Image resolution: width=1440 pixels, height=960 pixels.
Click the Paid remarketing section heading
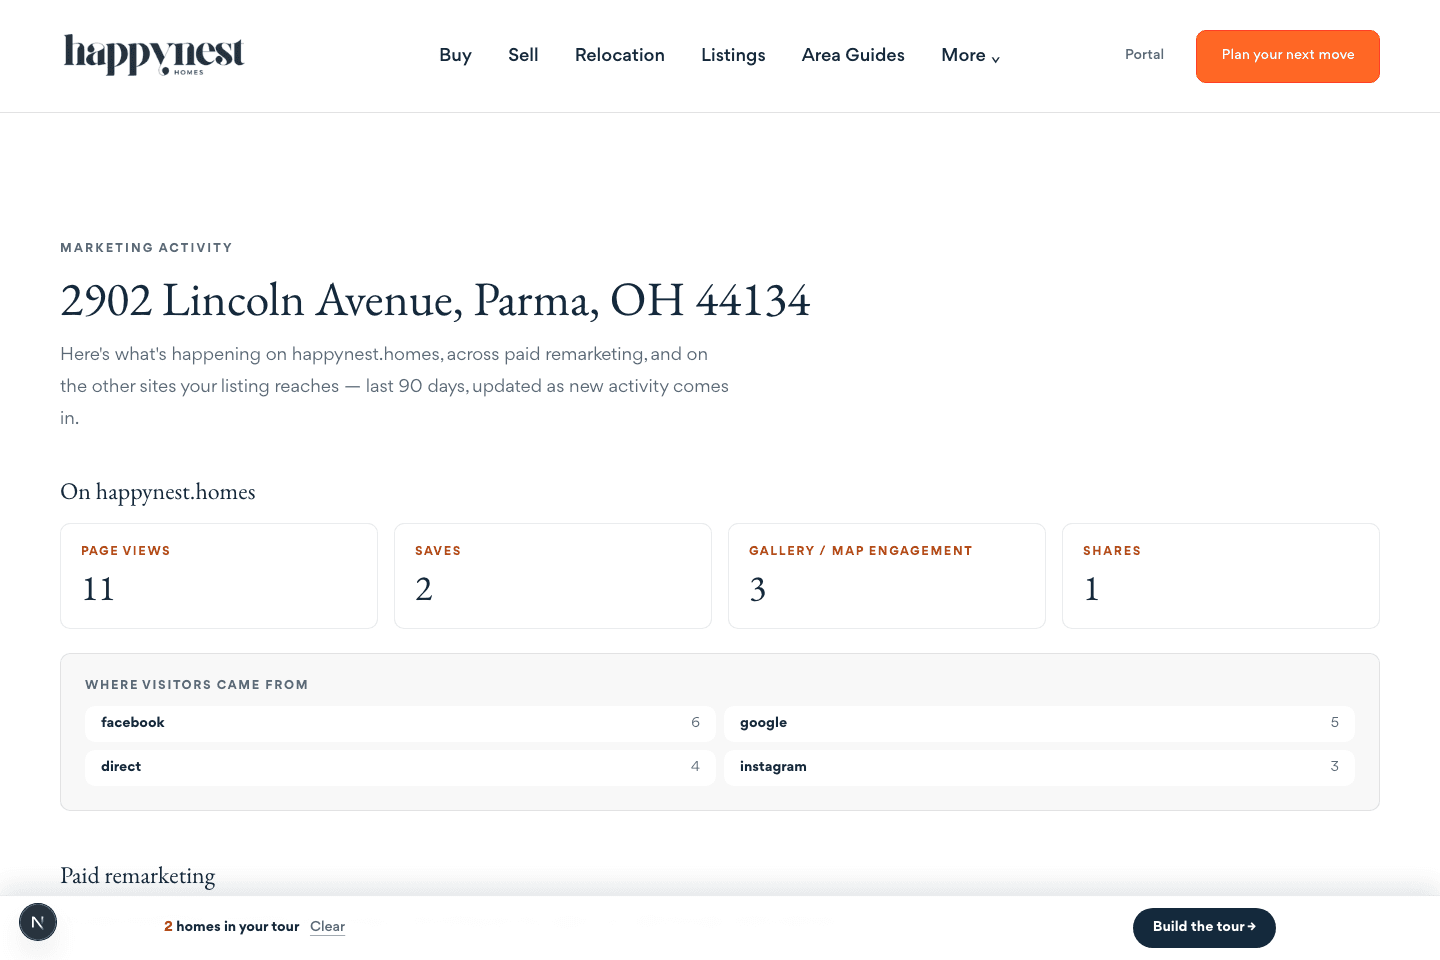(x=138, y=876)
